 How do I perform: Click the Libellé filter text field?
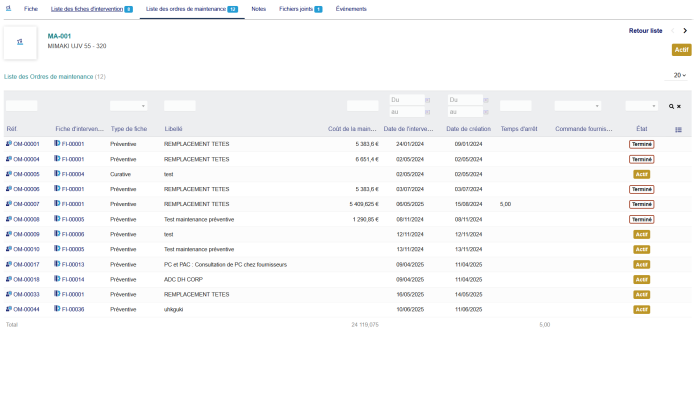pos(180,106)
